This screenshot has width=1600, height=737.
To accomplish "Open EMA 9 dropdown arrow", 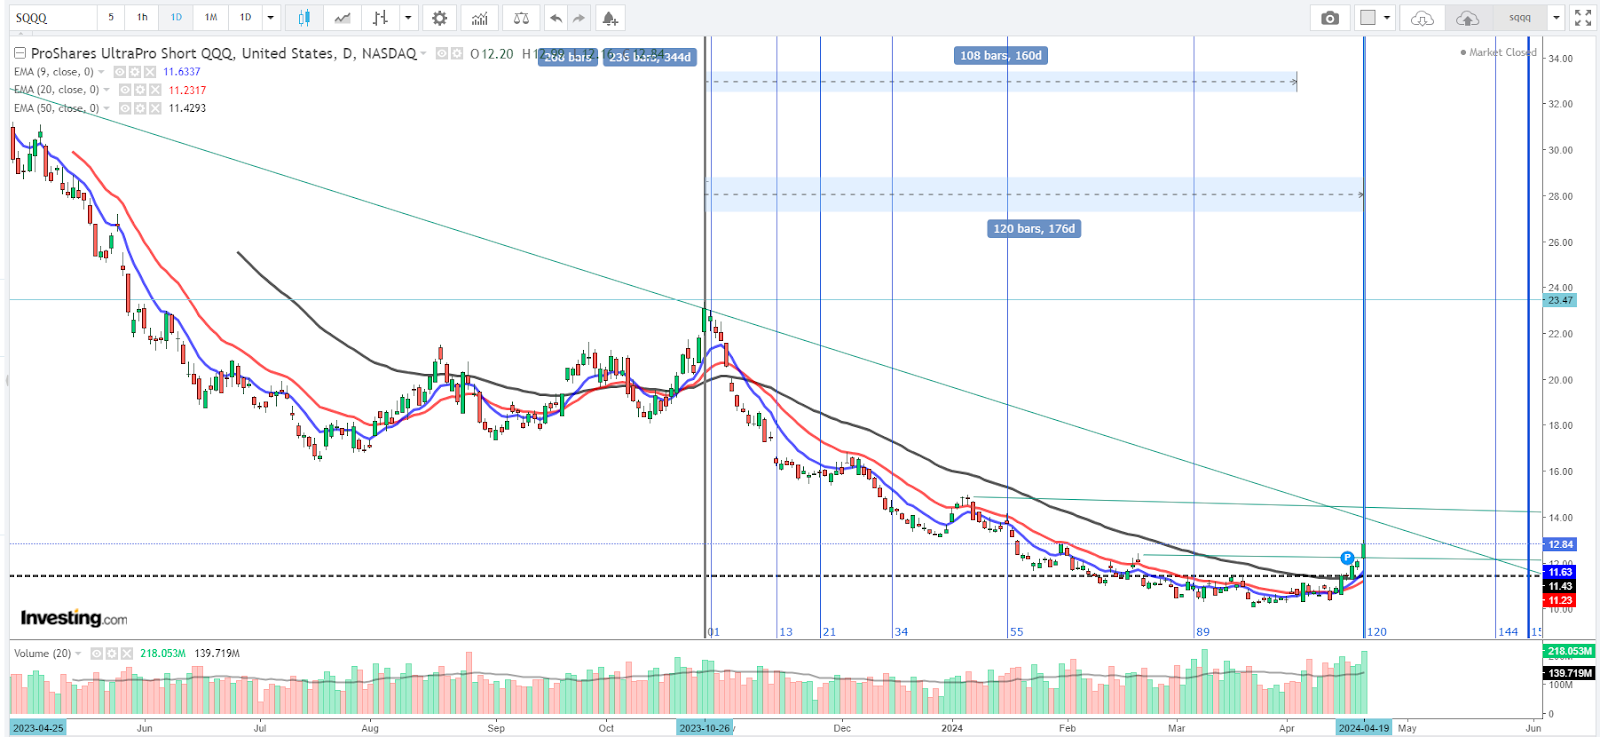I will [101, 72].
